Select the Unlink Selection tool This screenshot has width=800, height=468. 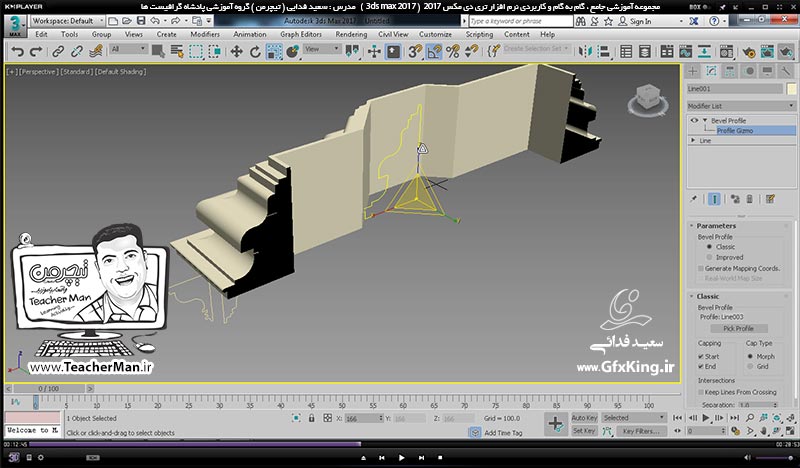pyautogui.click(x=77, y=52)
